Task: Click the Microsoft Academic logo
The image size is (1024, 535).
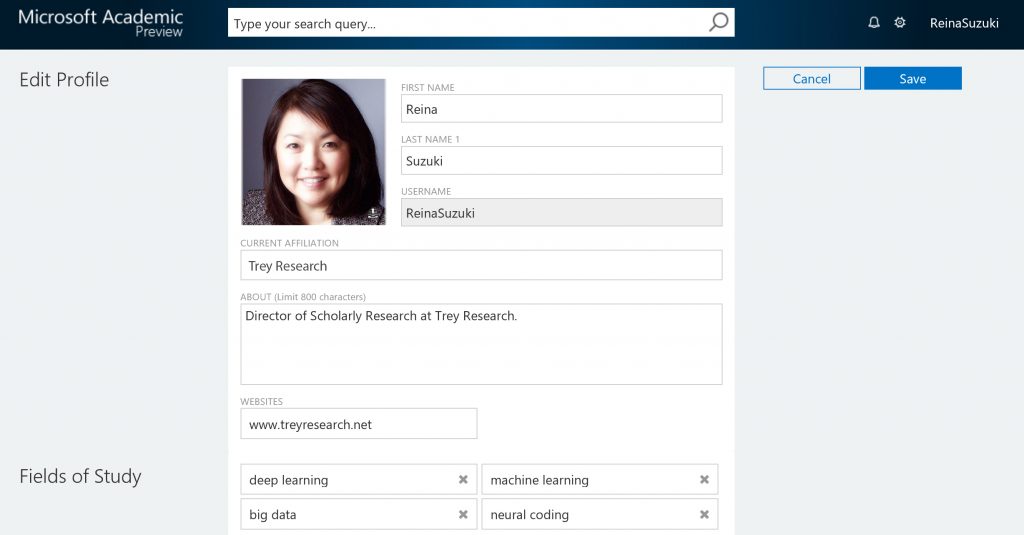Action: (101, 23)
